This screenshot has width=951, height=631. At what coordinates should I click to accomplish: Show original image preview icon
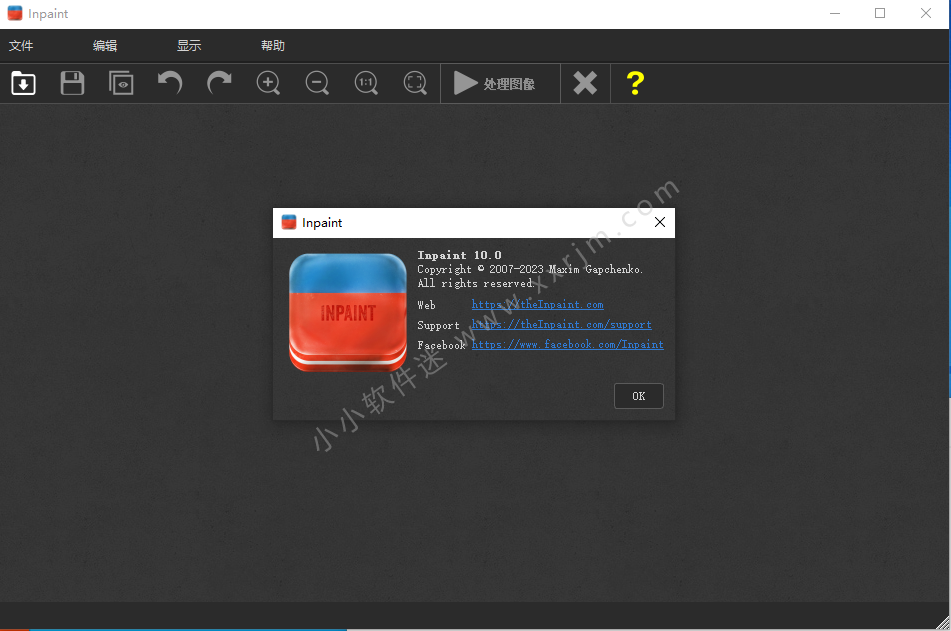point(121,83)
